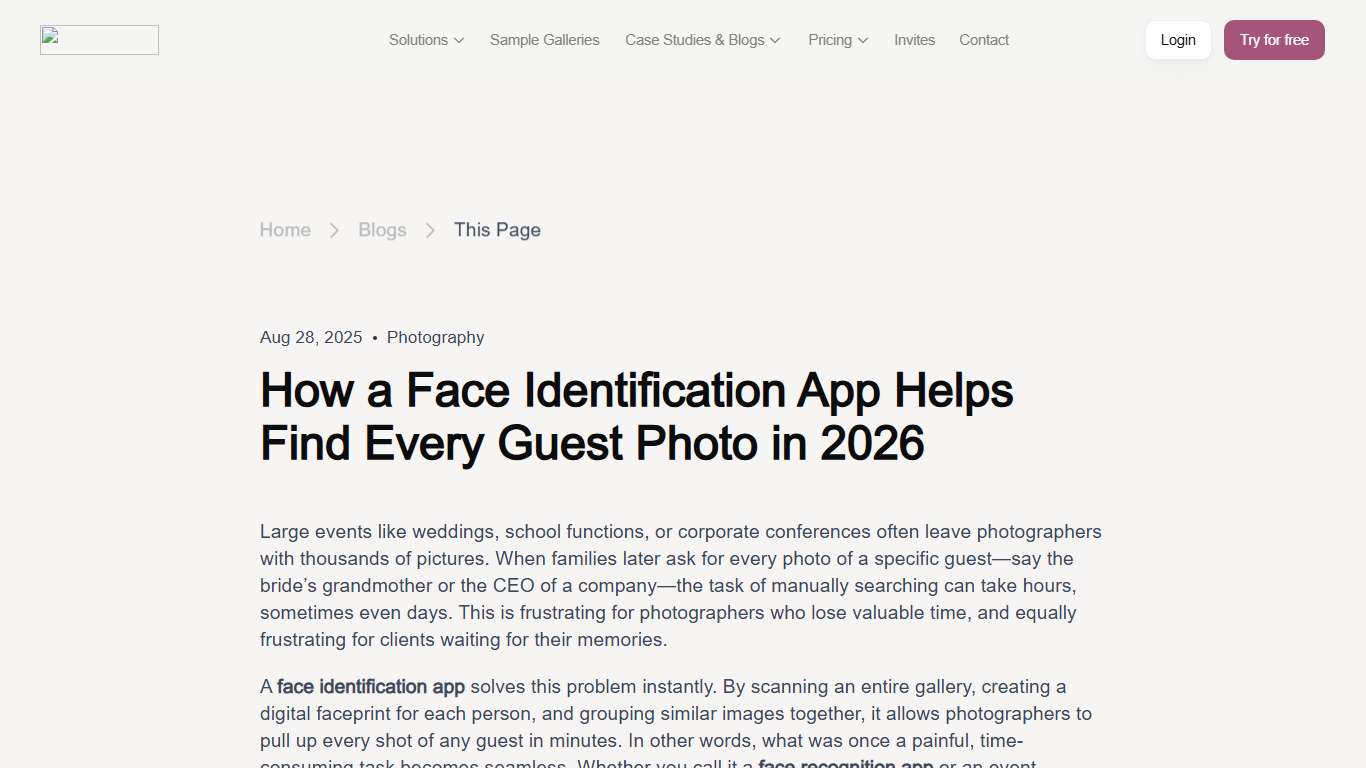Click the blog post date Aug 28, 2025
1366x768 pixels.
[310, 337]
